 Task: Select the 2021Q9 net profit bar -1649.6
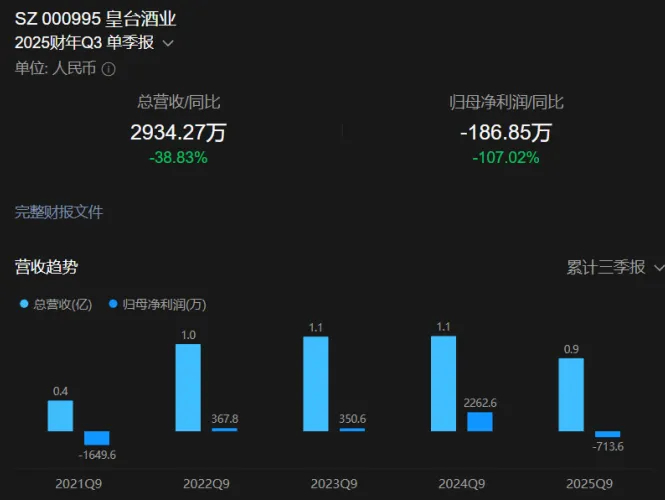(x=97, y=438)
